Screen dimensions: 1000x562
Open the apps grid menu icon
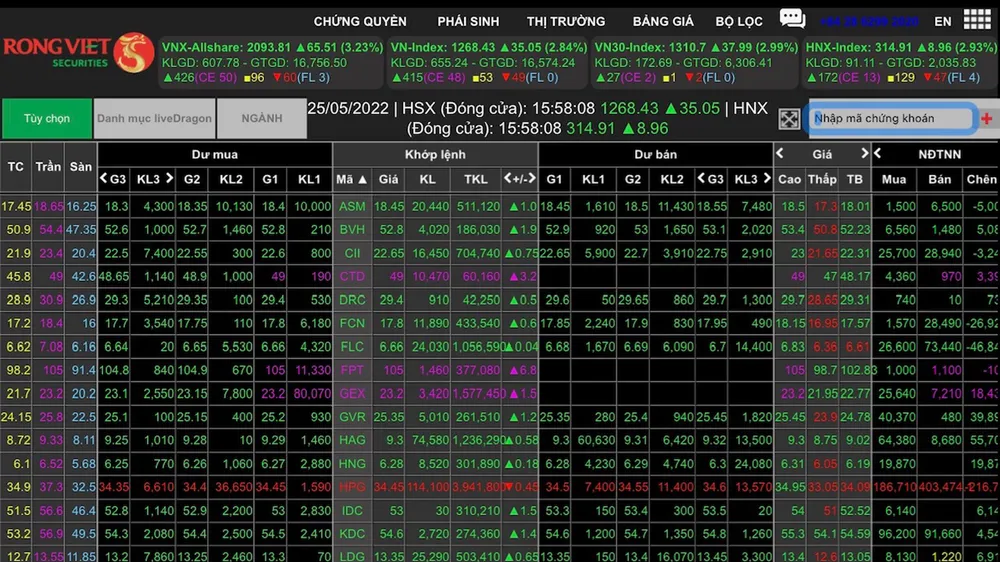[977, 20]
